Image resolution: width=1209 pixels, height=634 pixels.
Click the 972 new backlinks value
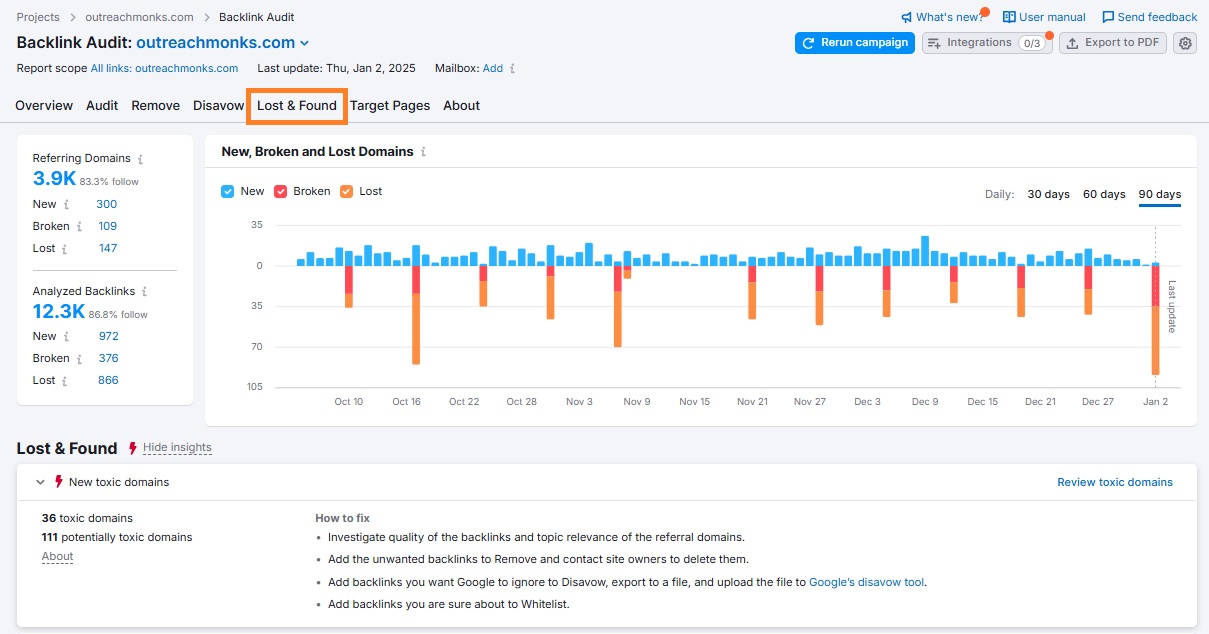108,336
